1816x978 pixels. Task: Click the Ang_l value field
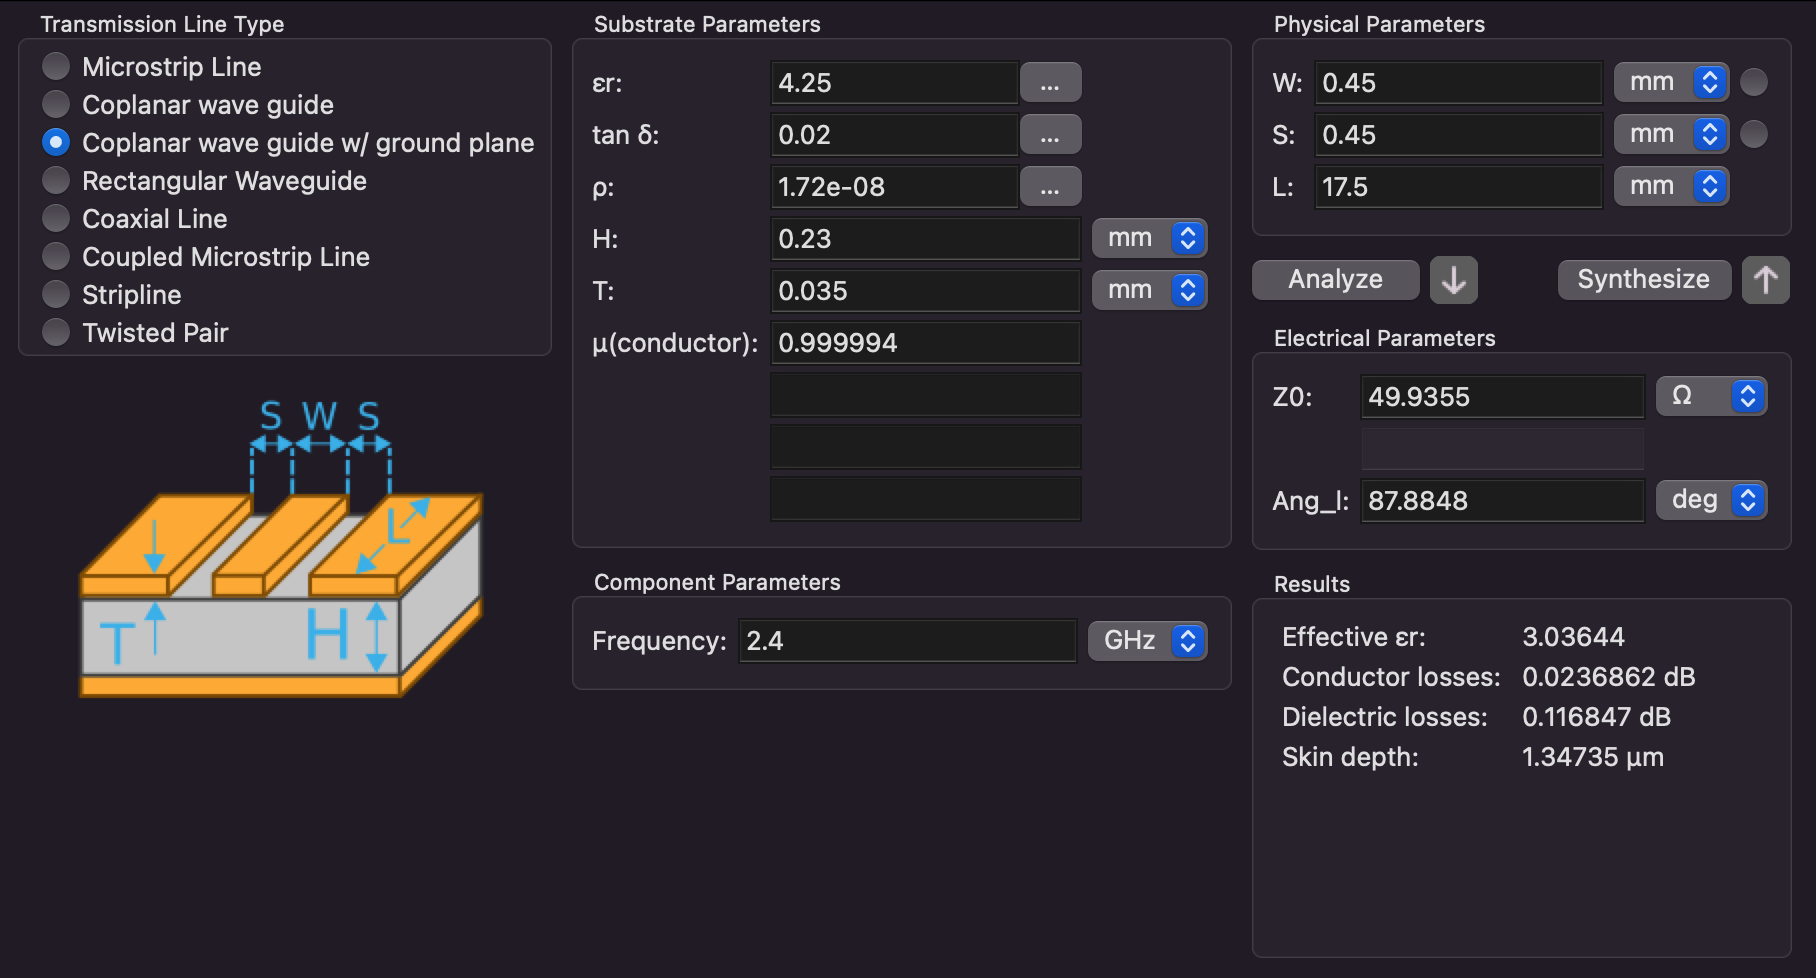point(1502,501)
